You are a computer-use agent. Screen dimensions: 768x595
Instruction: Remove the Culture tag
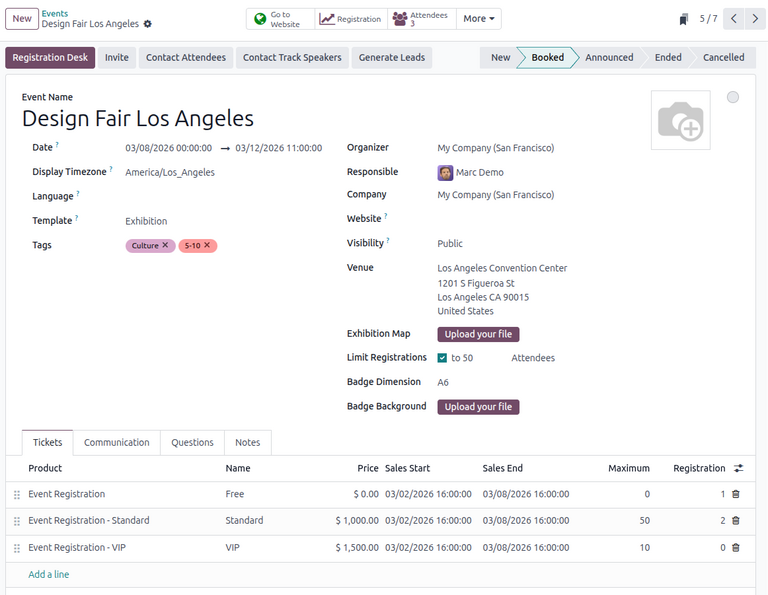[166, 245]
